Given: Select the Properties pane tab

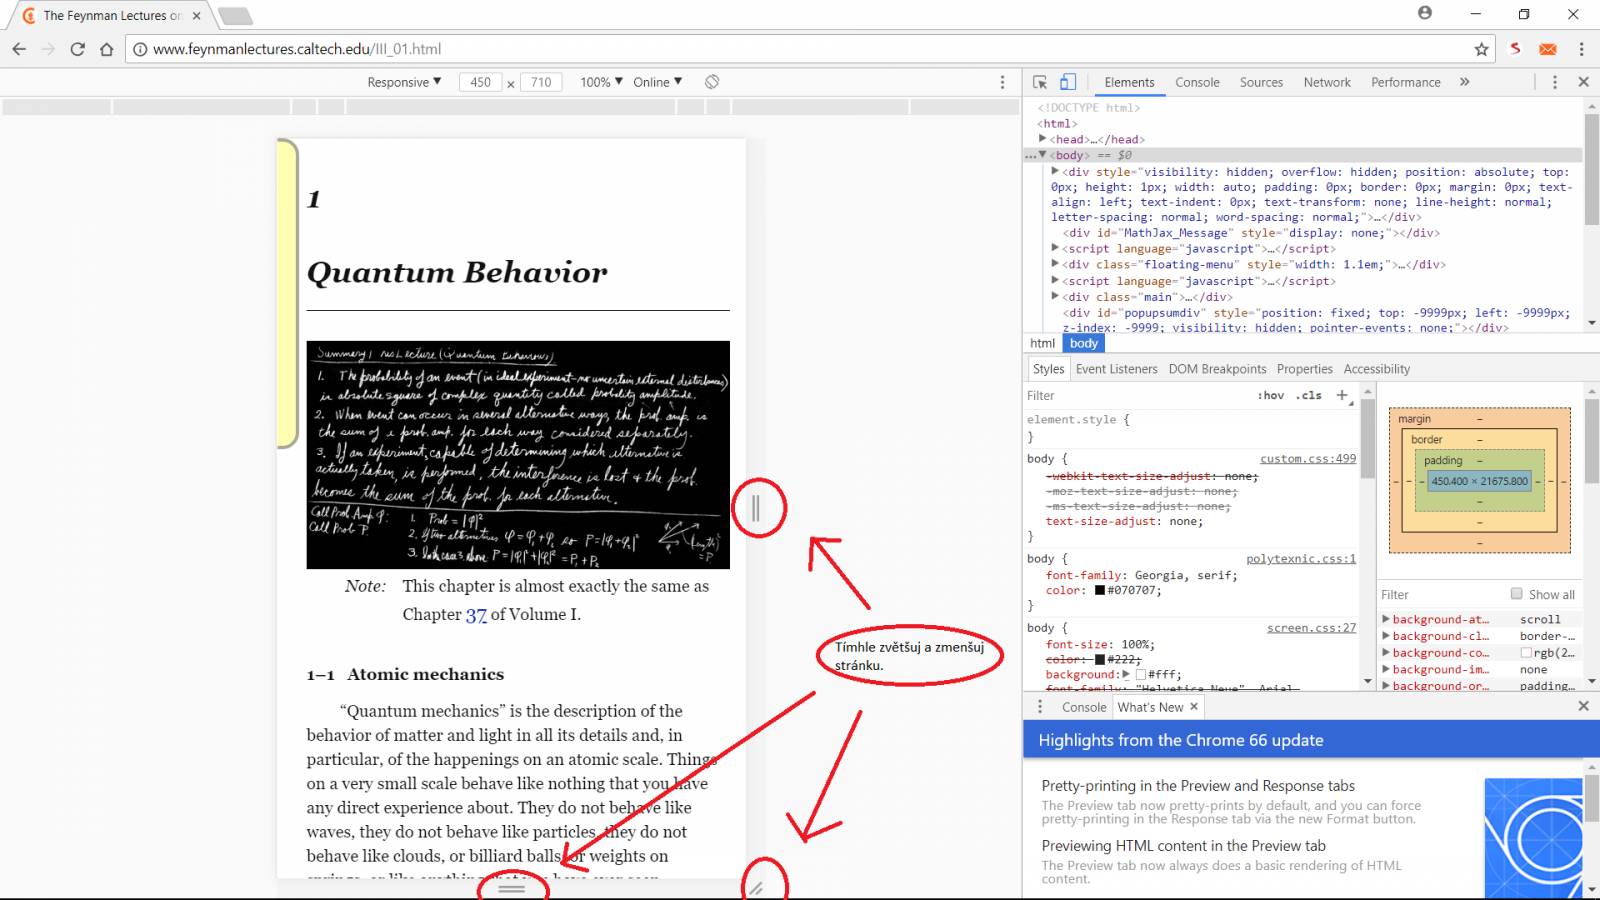Looking at the screenshot, I should click(x=1304, y=369).
